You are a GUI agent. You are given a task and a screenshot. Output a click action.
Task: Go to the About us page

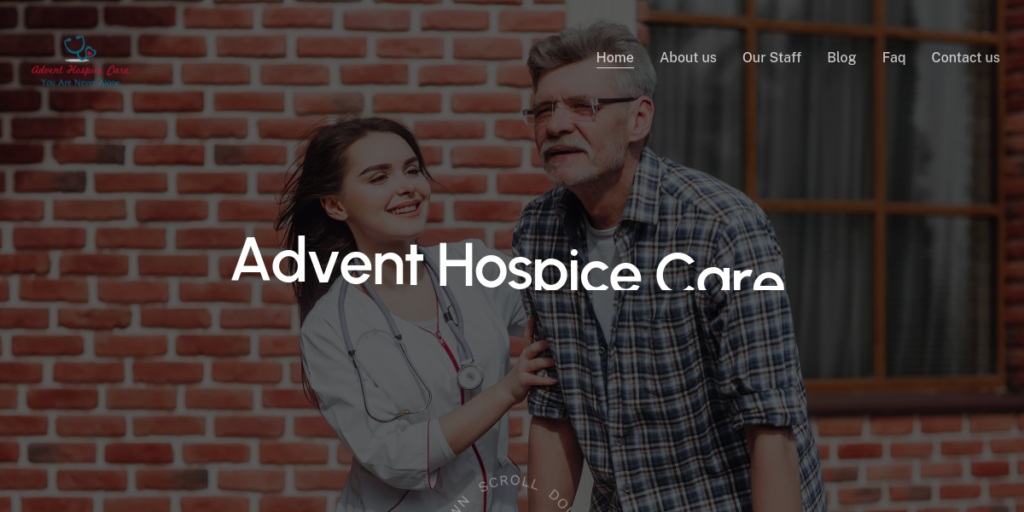tap(688, 57)
